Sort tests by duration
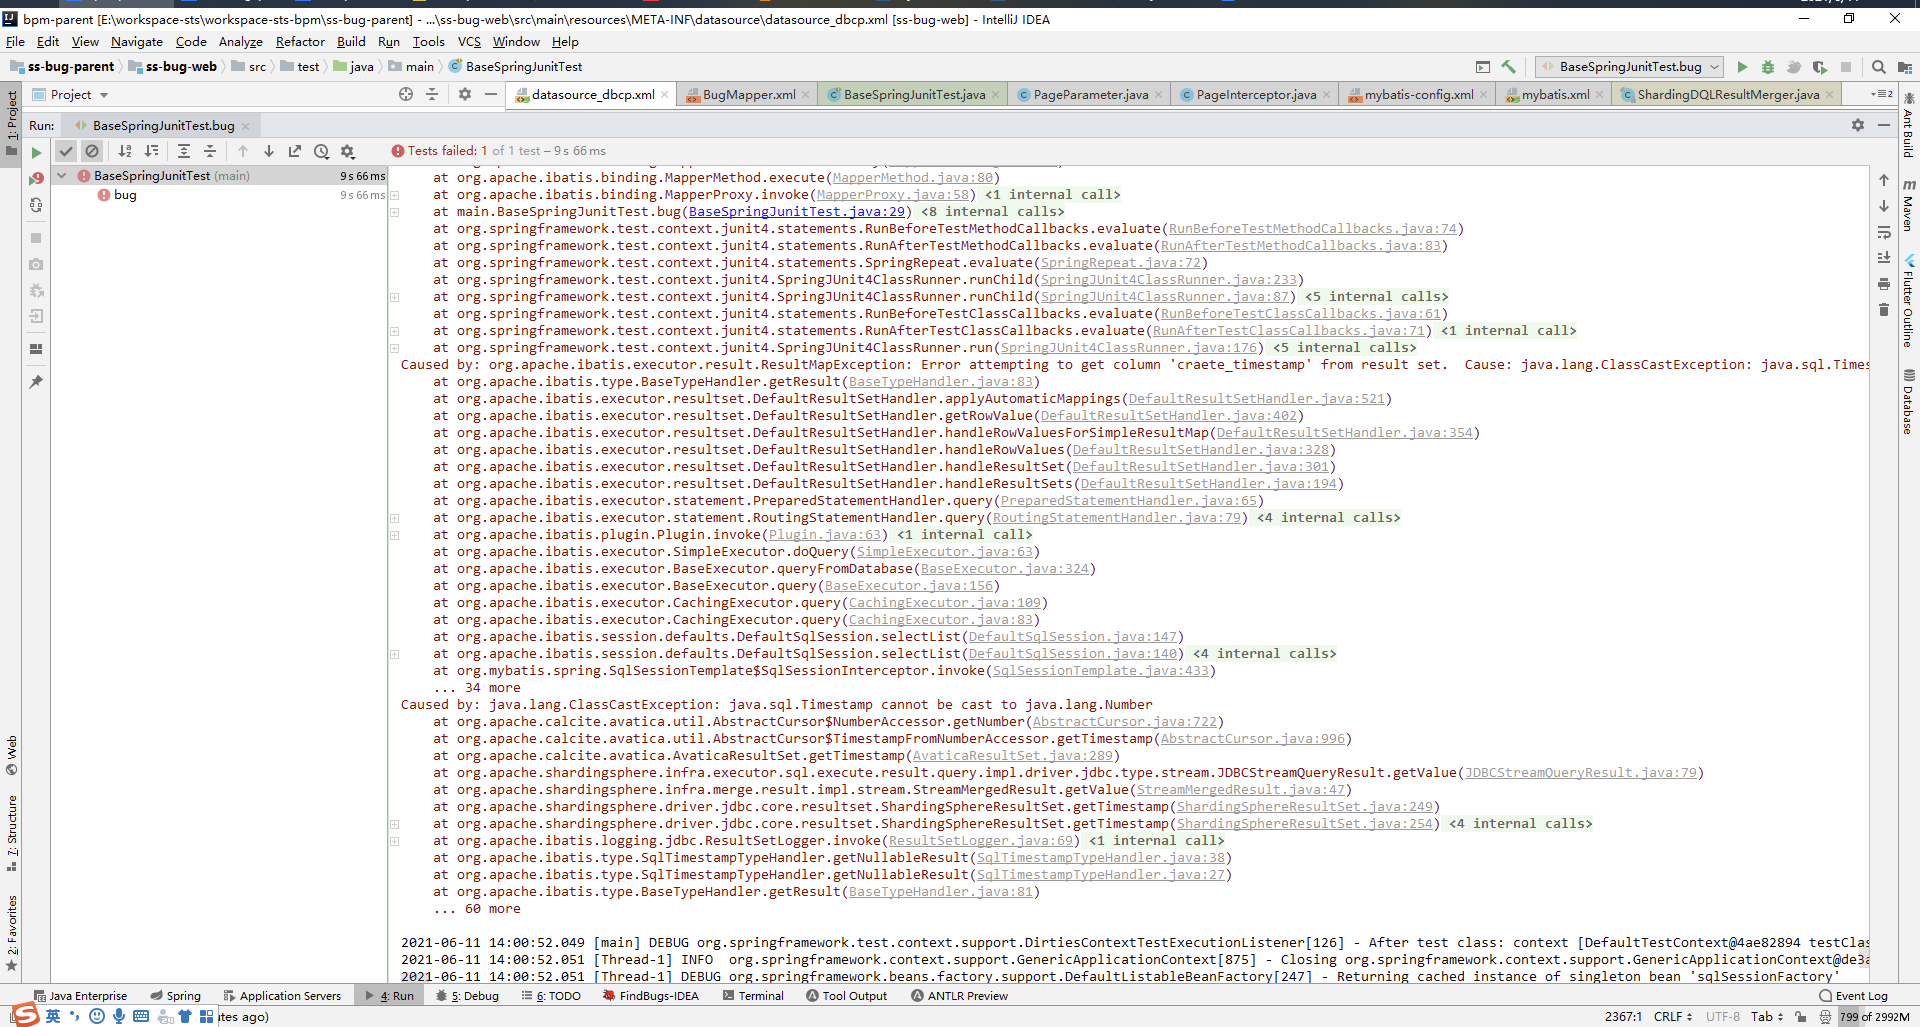This screenshot has height=1027, width=1920. point(151,151)
